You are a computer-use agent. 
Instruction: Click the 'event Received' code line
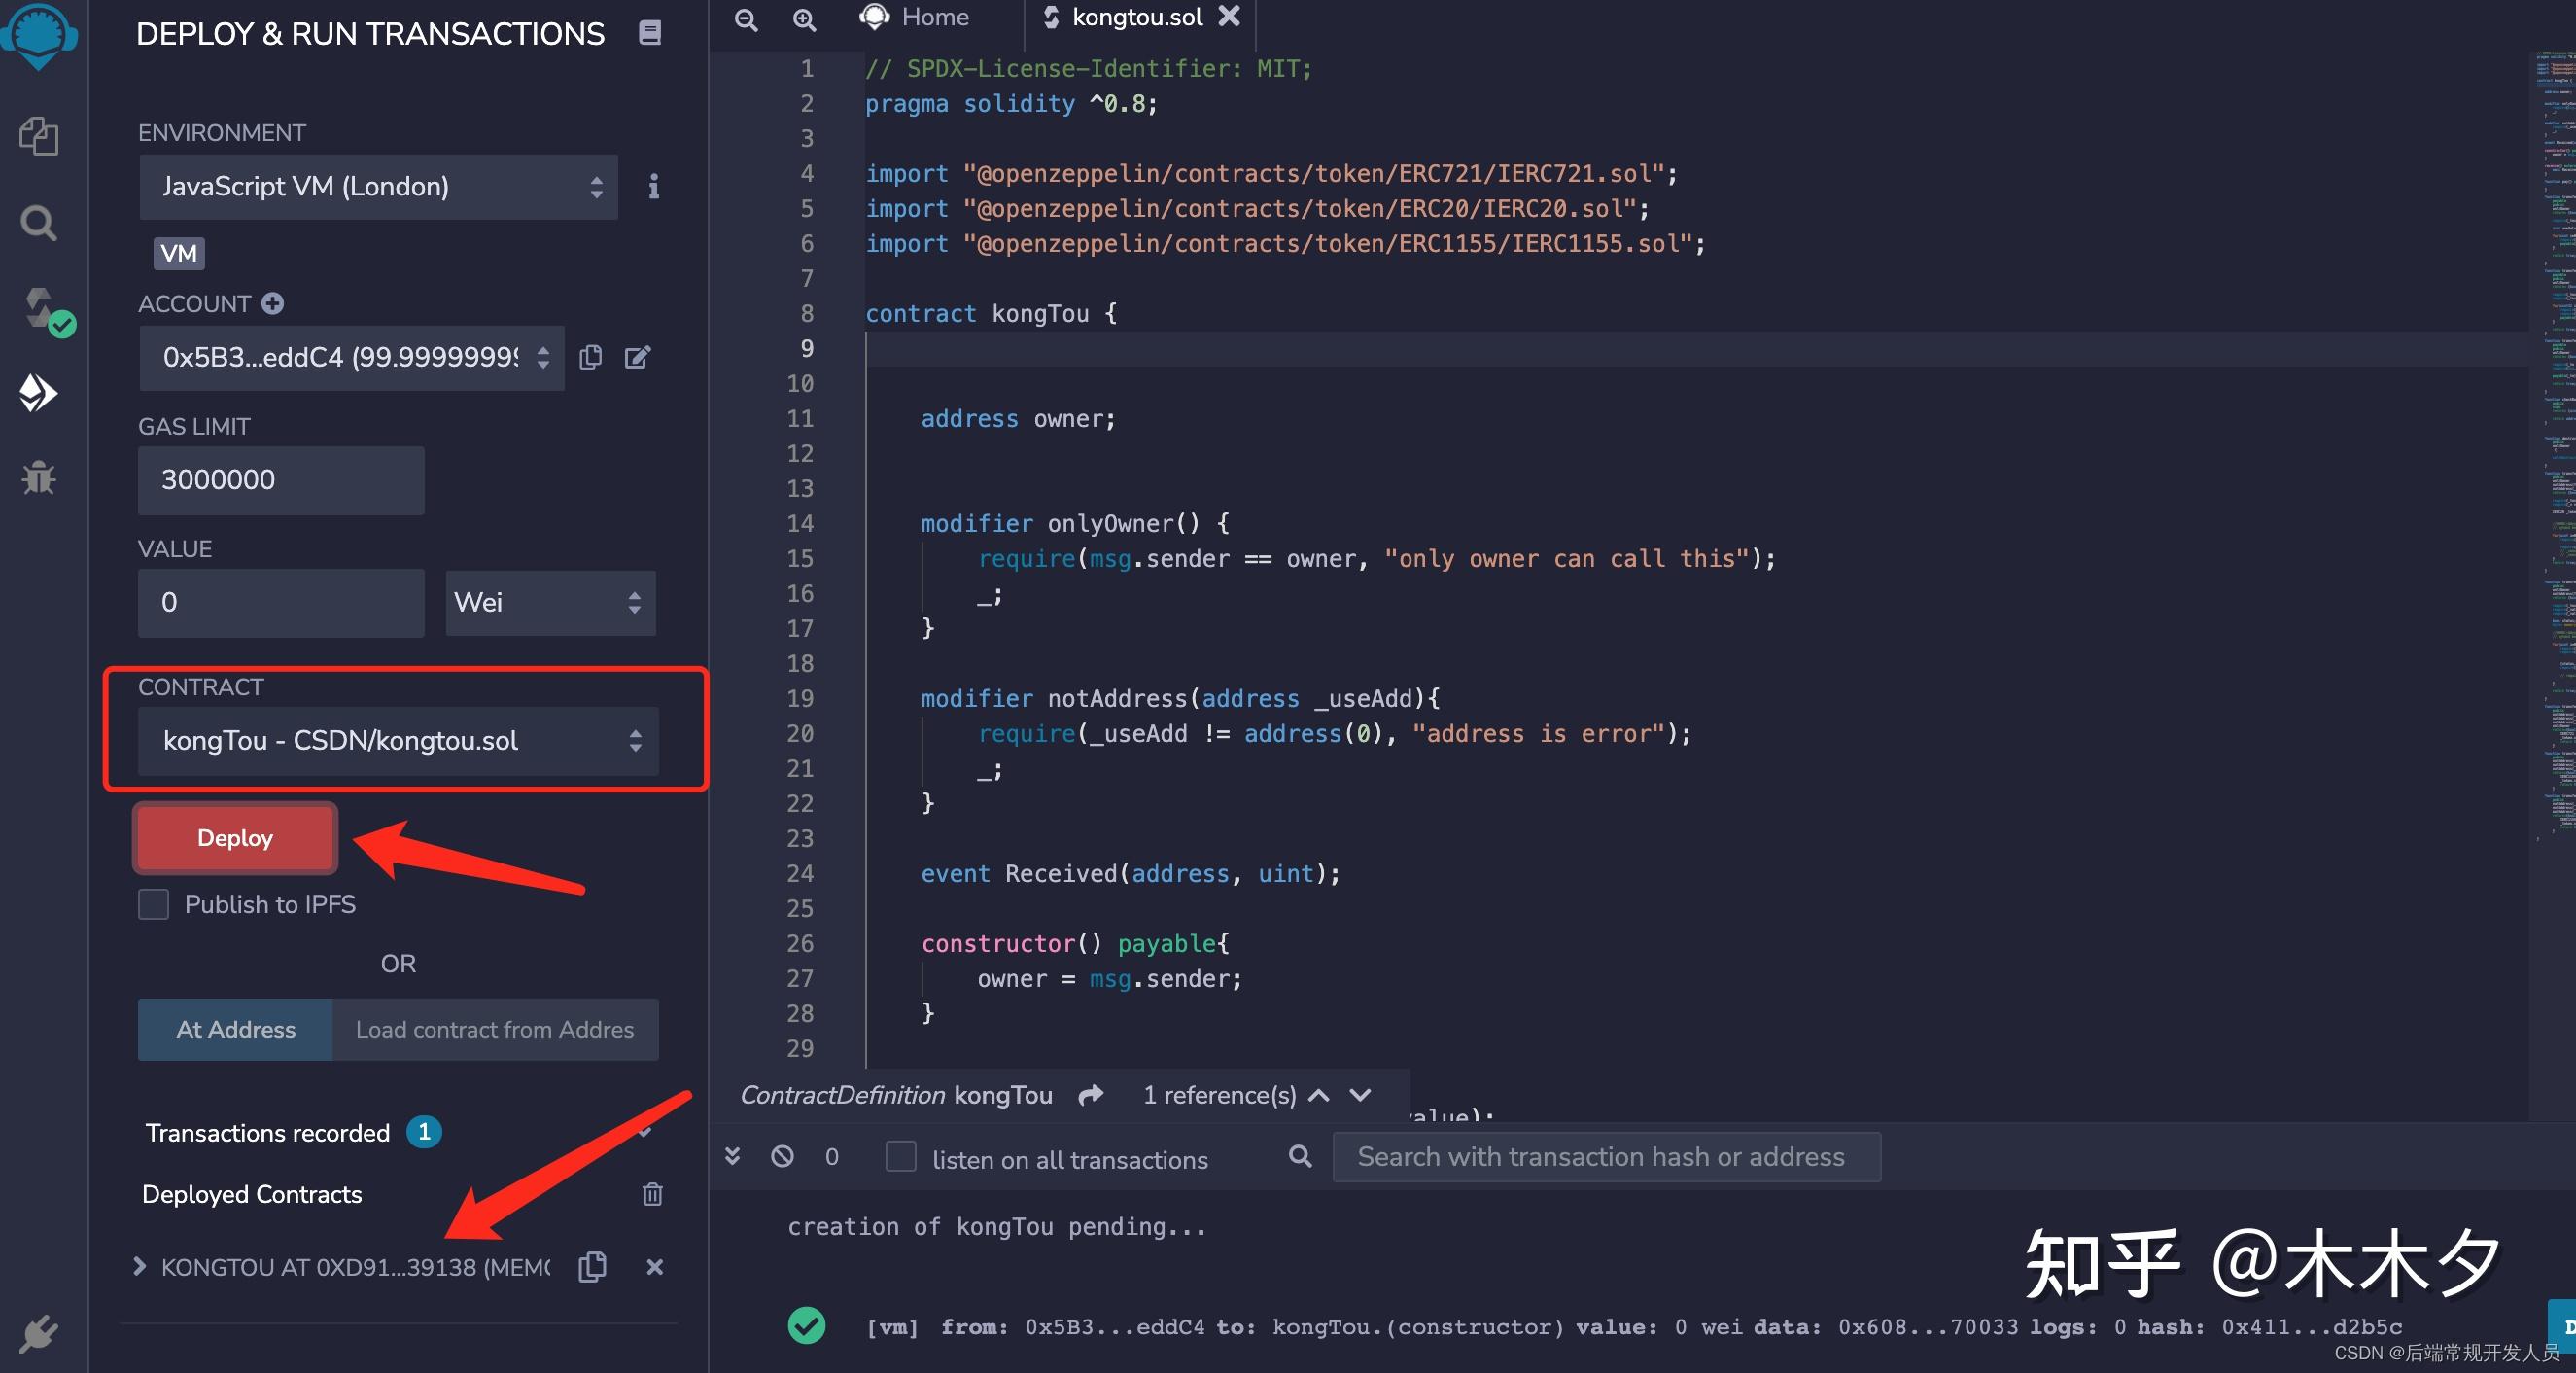click(1130, 874)
